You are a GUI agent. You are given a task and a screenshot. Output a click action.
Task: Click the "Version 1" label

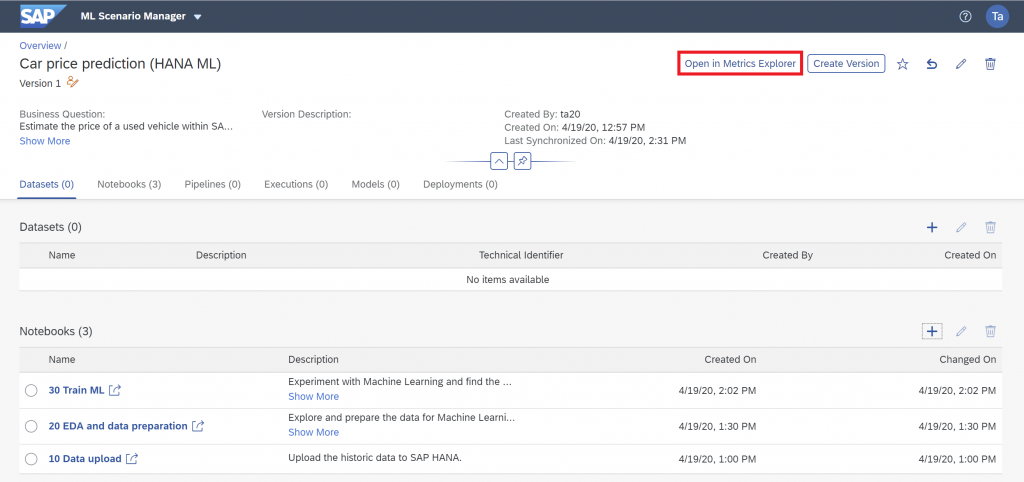pyautogui.click(x=40, y=83)
